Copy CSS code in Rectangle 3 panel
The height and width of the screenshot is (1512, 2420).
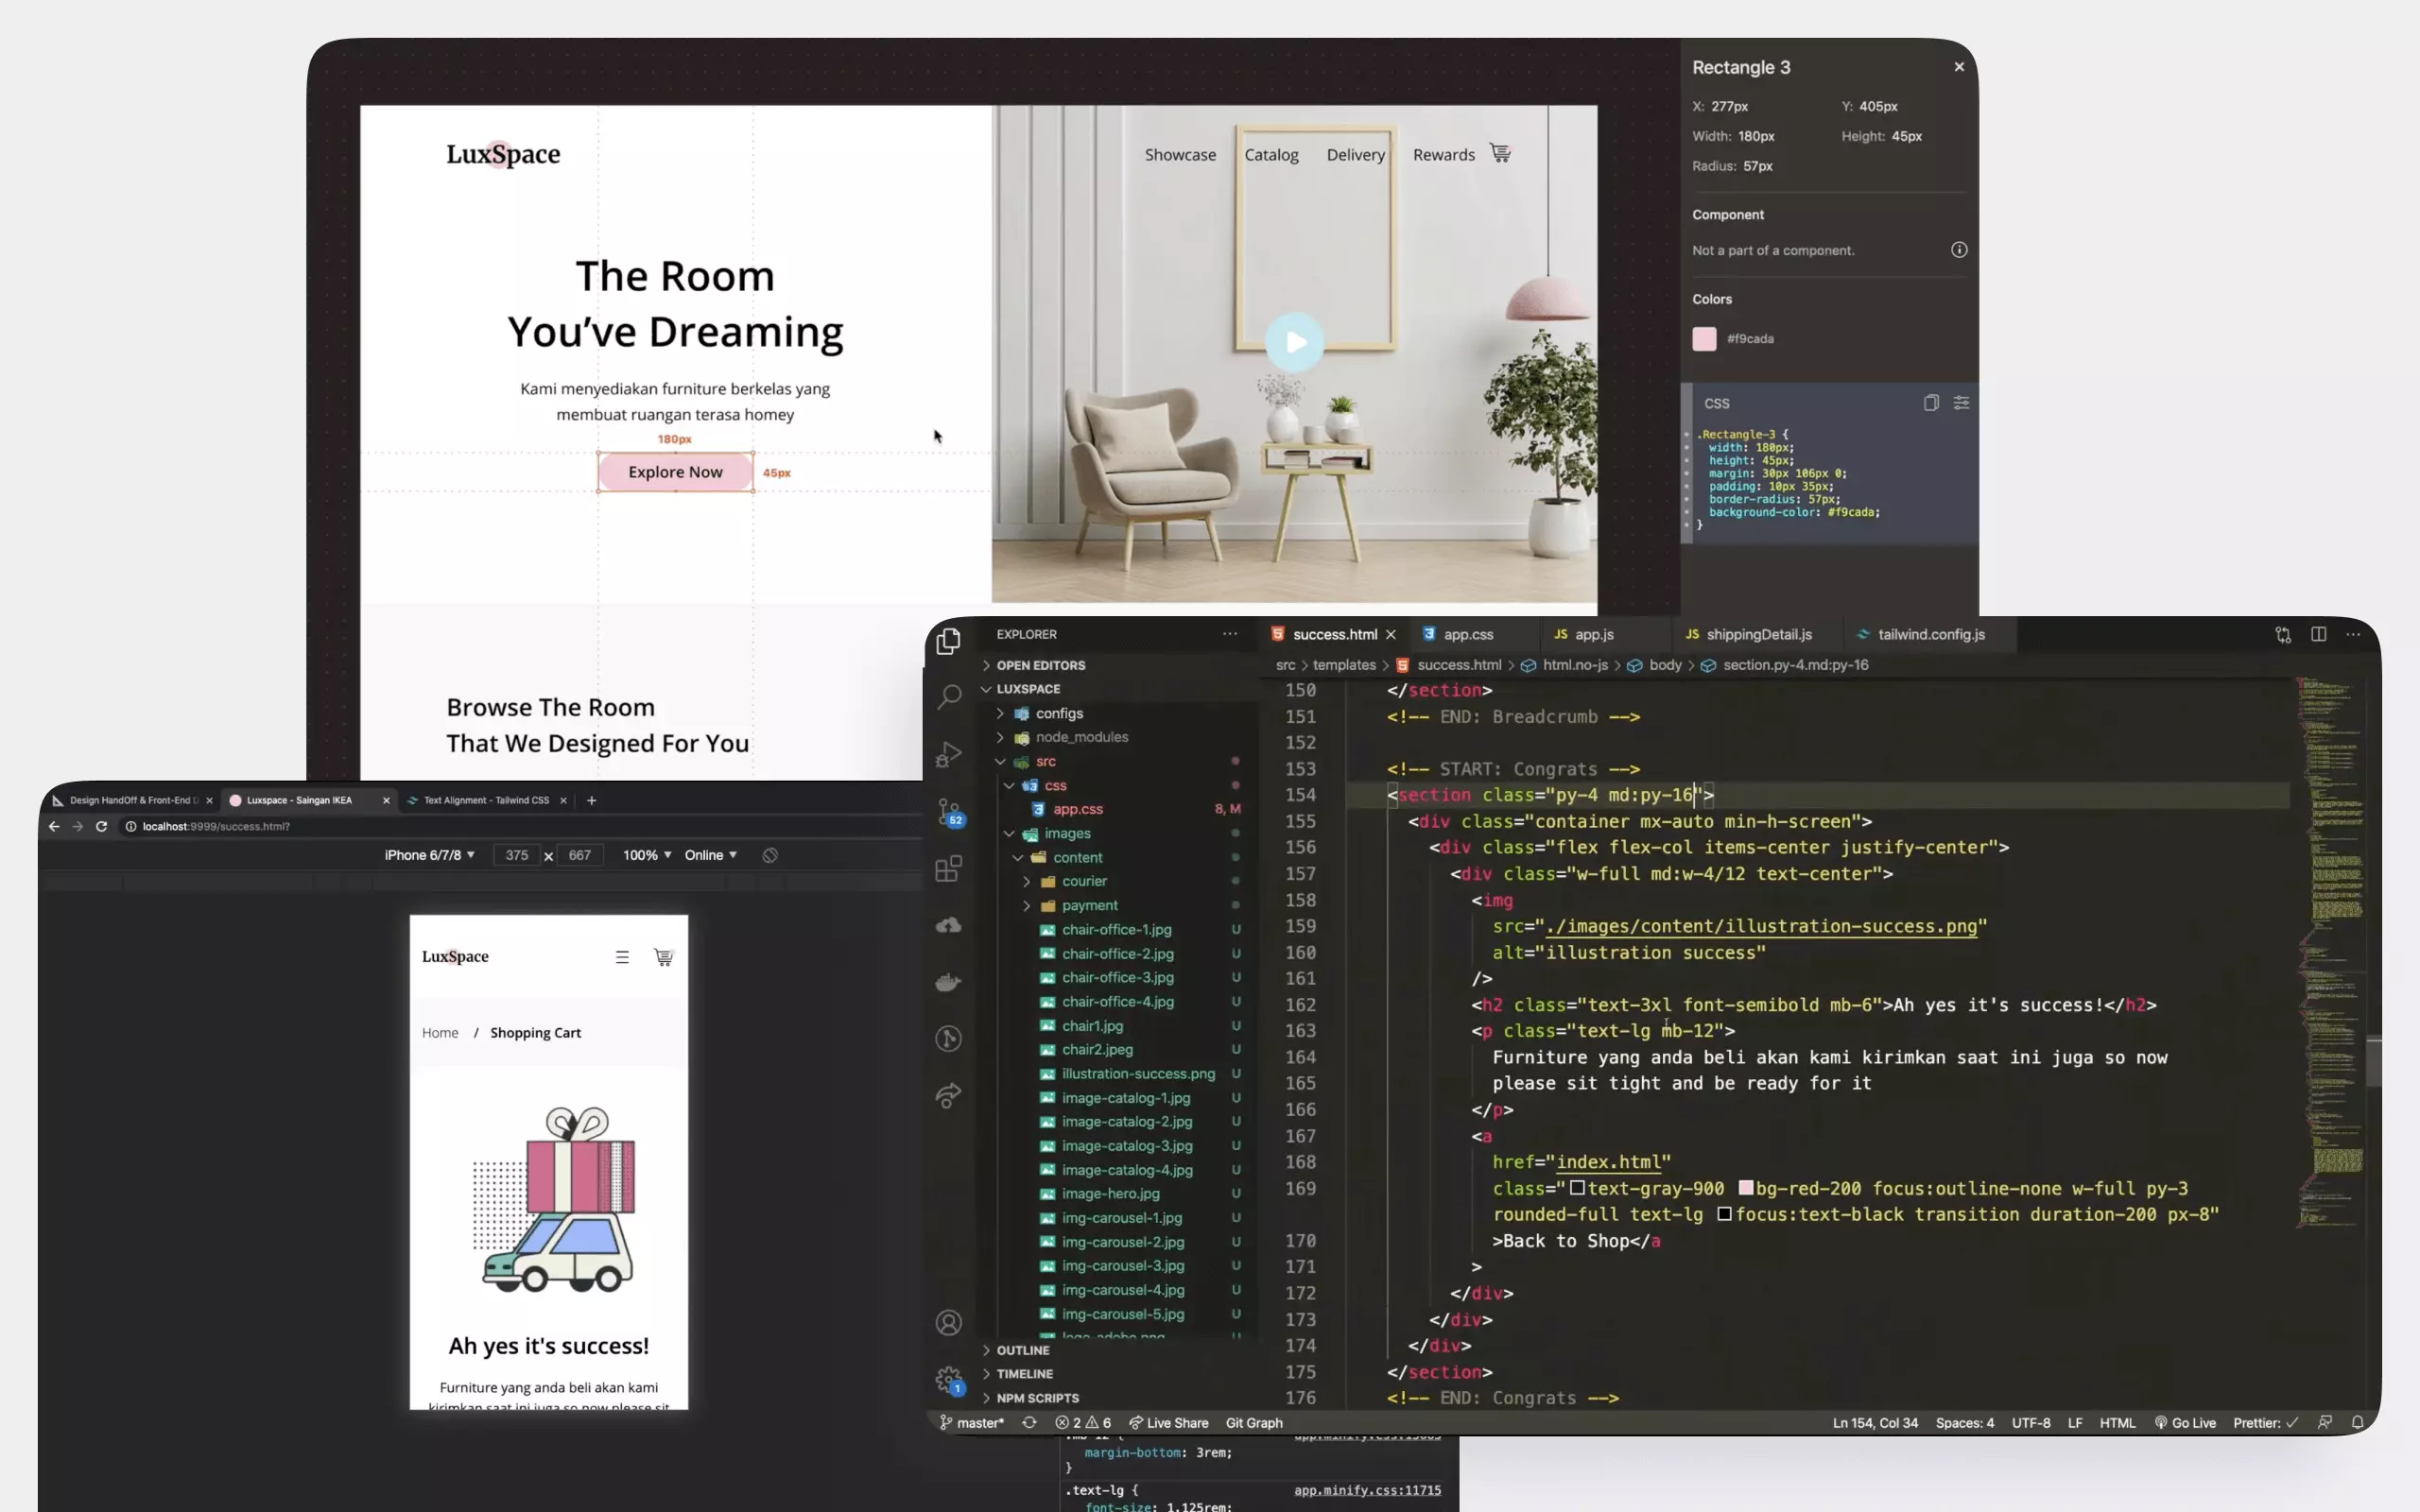pyautogui.click(x=1931, y=402)
